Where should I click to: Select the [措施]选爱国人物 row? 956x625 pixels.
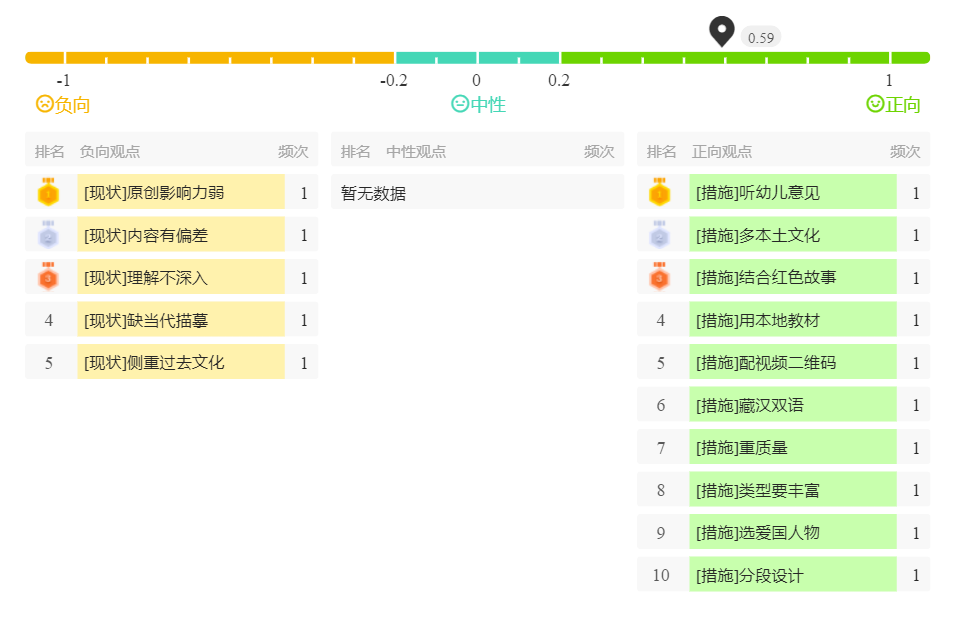783,532
